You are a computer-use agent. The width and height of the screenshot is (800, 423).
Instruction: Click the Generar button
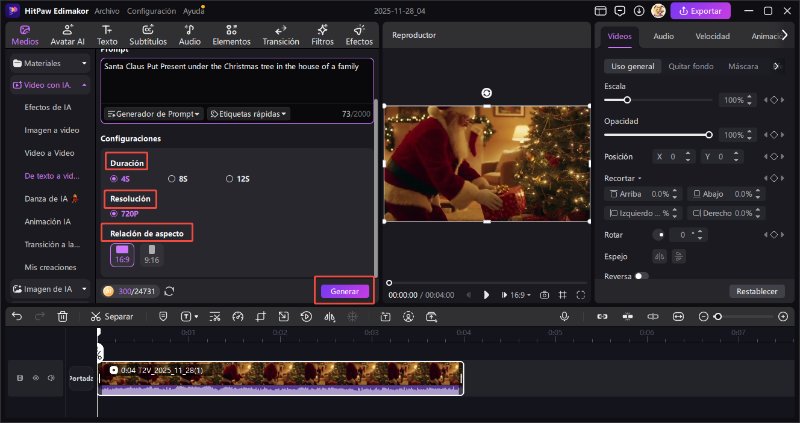tap(344, 291)
